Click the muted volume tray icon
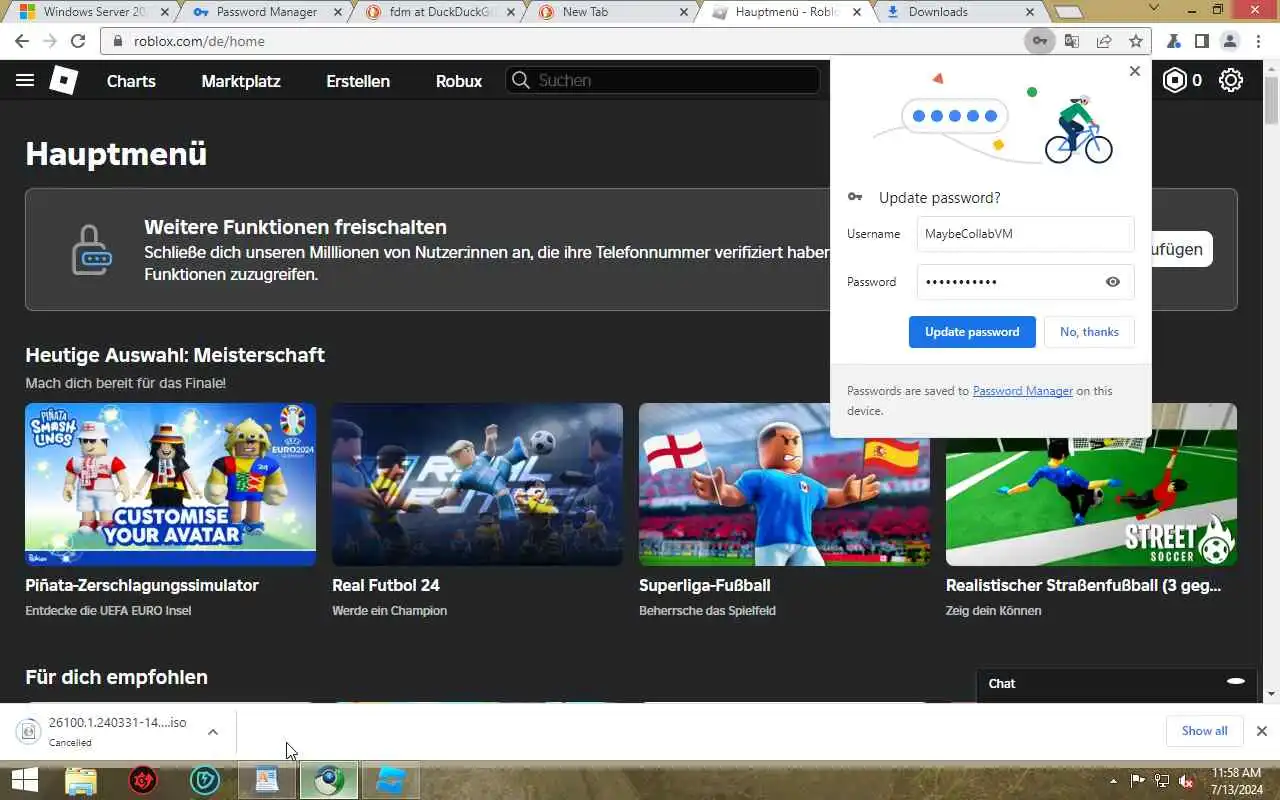The image size is (1280, 800). [1186, 780]
